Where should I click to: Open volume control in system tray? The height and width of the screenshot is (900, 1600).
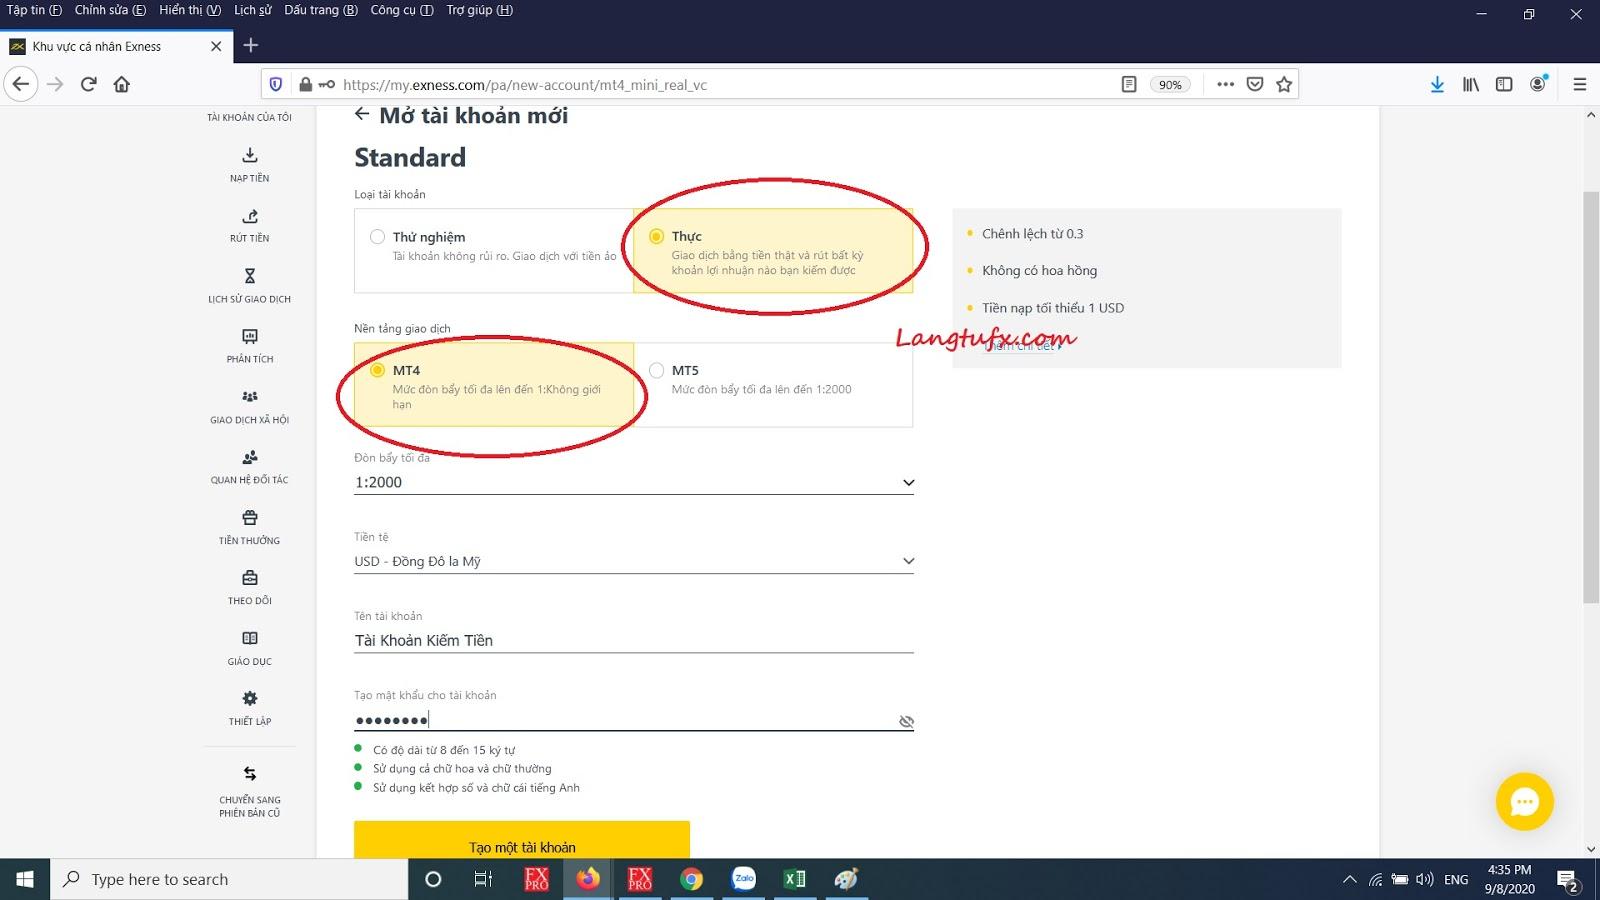click(x=1425, y=880)
